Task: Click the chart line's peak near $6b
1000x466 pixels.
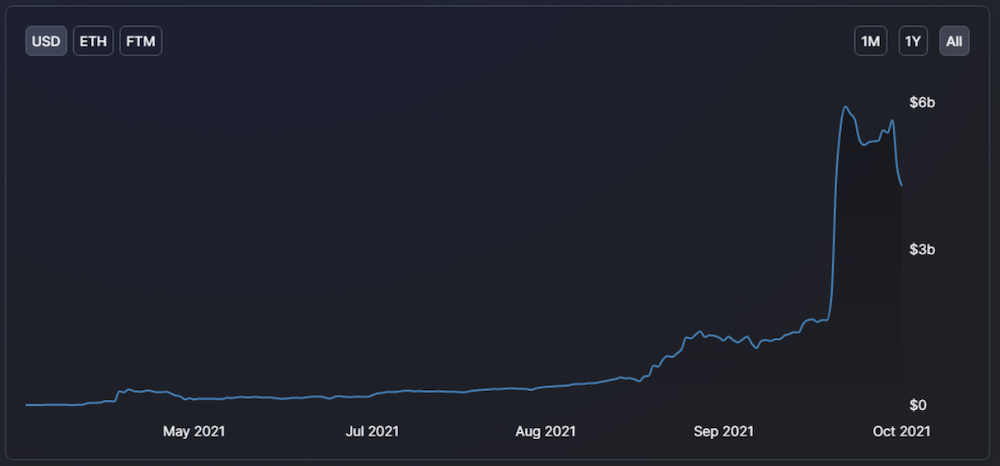Action: click(x=846, y=107)
